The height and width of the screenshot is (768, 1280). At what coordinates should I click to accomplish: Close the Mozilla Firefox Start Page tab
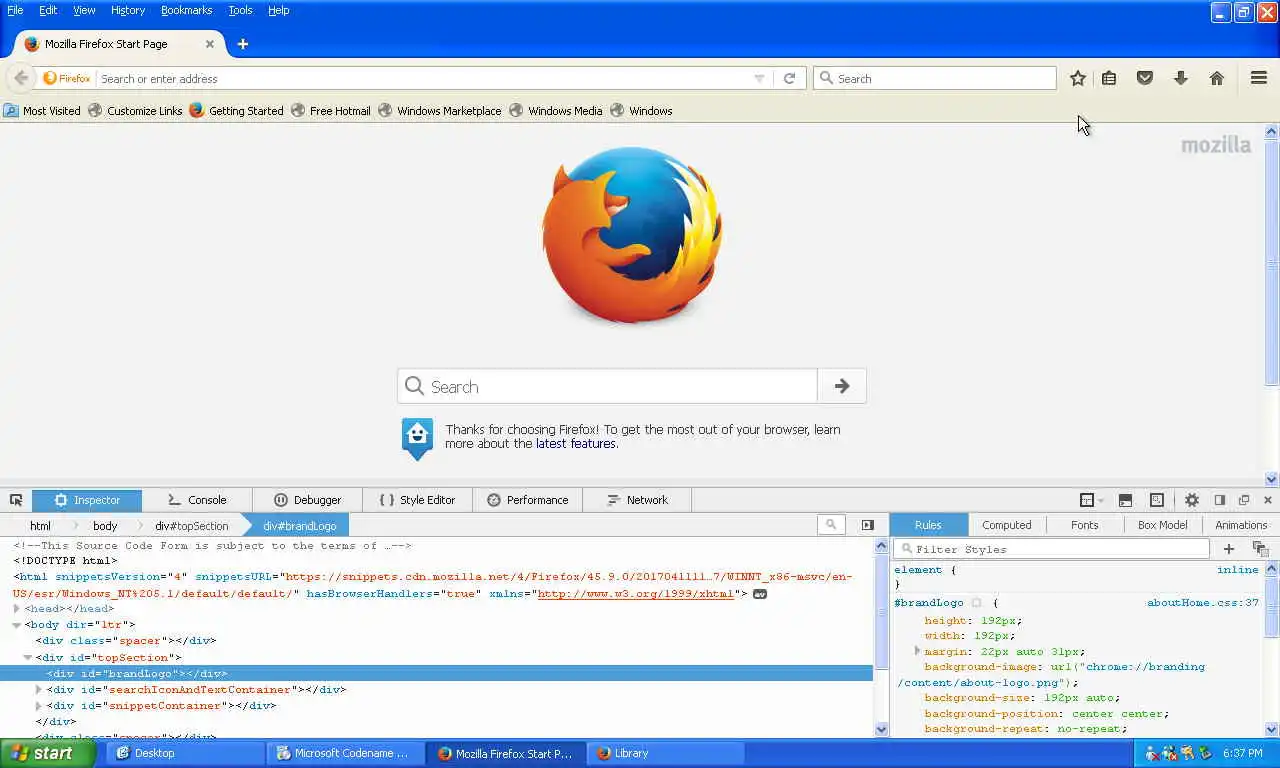(210, 44)
